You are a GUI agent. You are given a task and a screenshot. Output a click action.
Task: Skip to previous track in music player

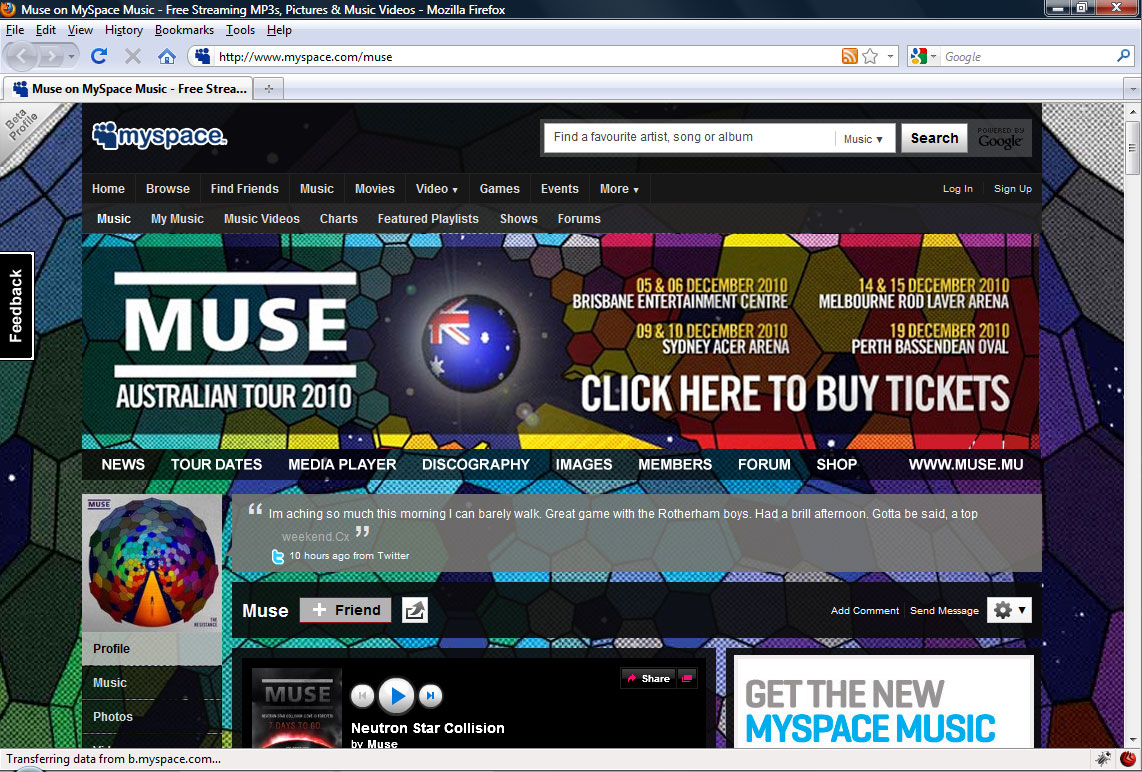pos(362,696)
